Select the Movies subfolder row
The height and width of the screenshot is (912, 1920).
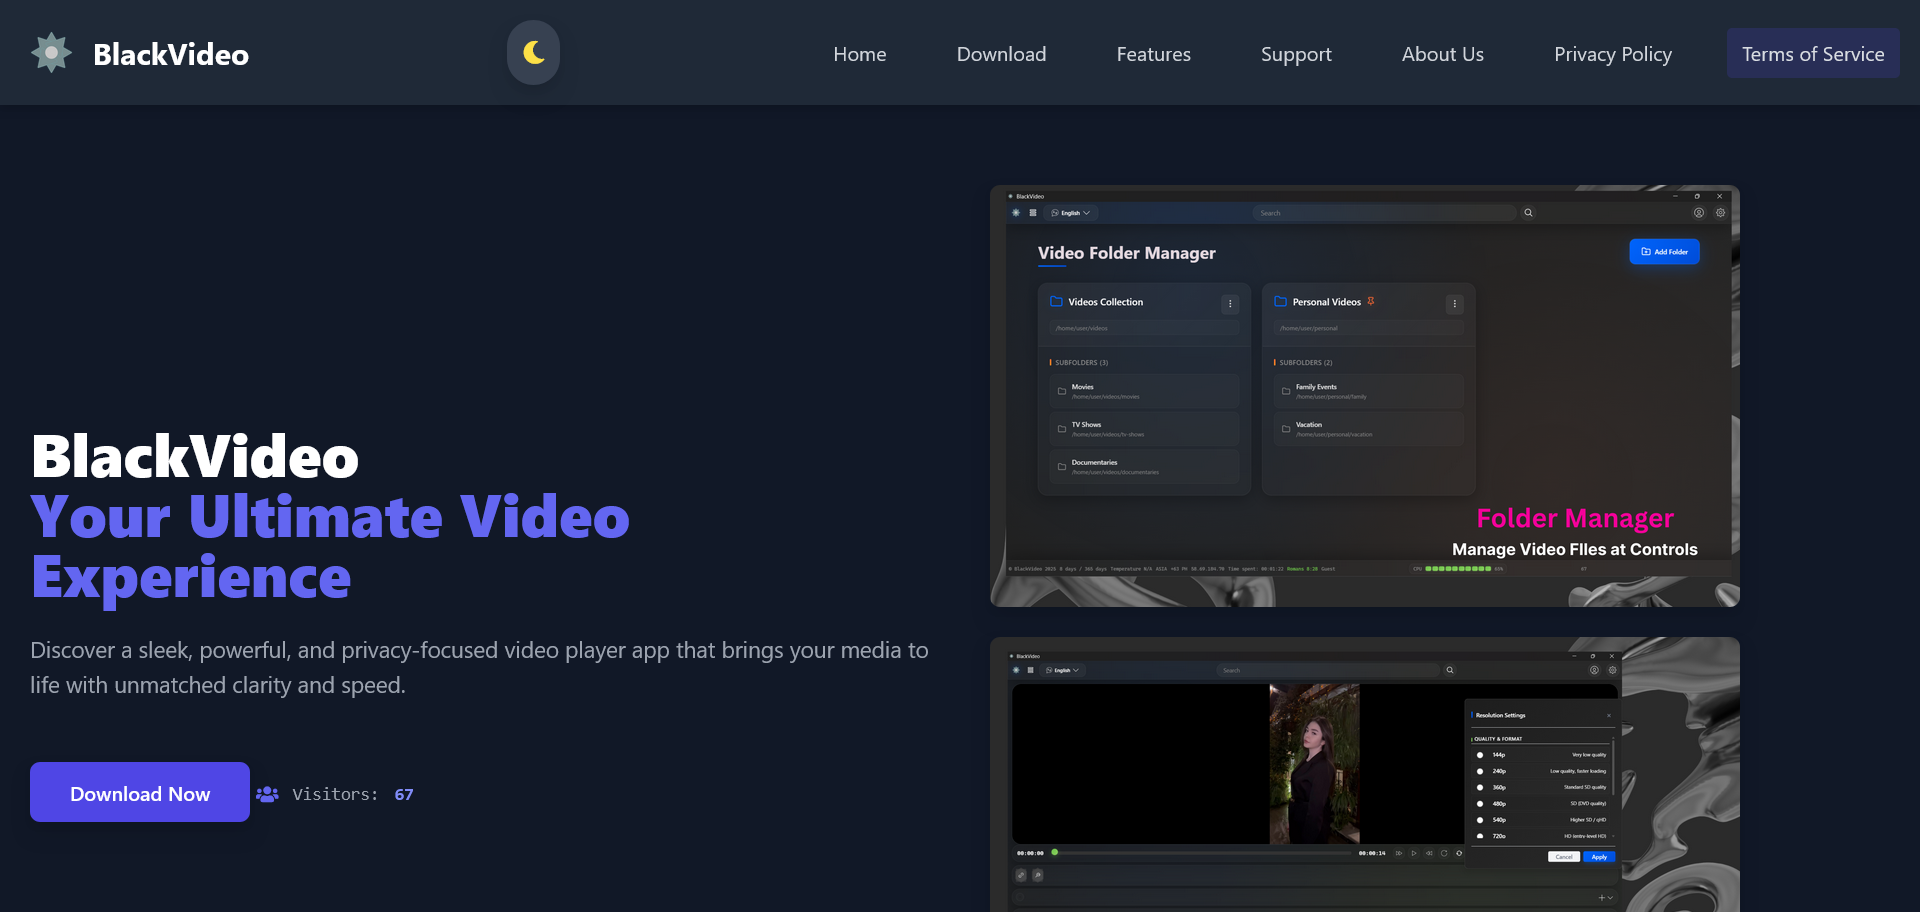tap(1144, 391)
